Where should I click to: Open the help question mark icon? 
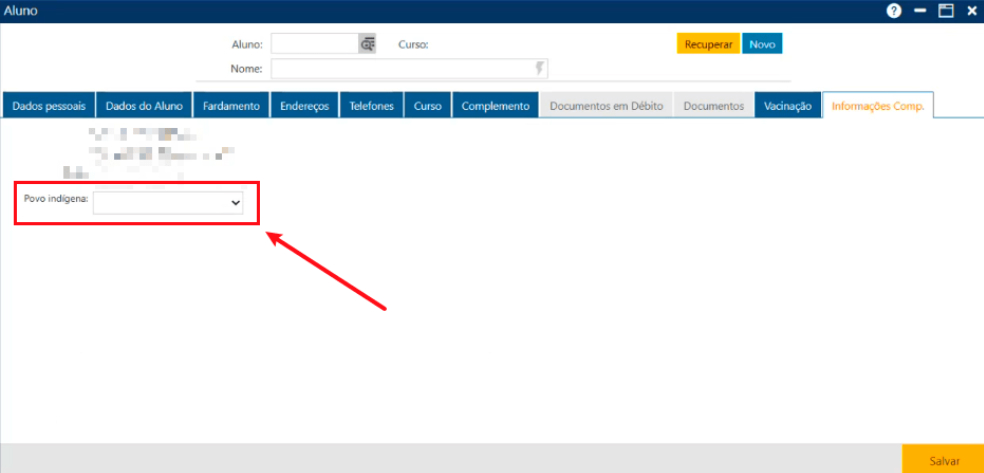coord(894,11)
